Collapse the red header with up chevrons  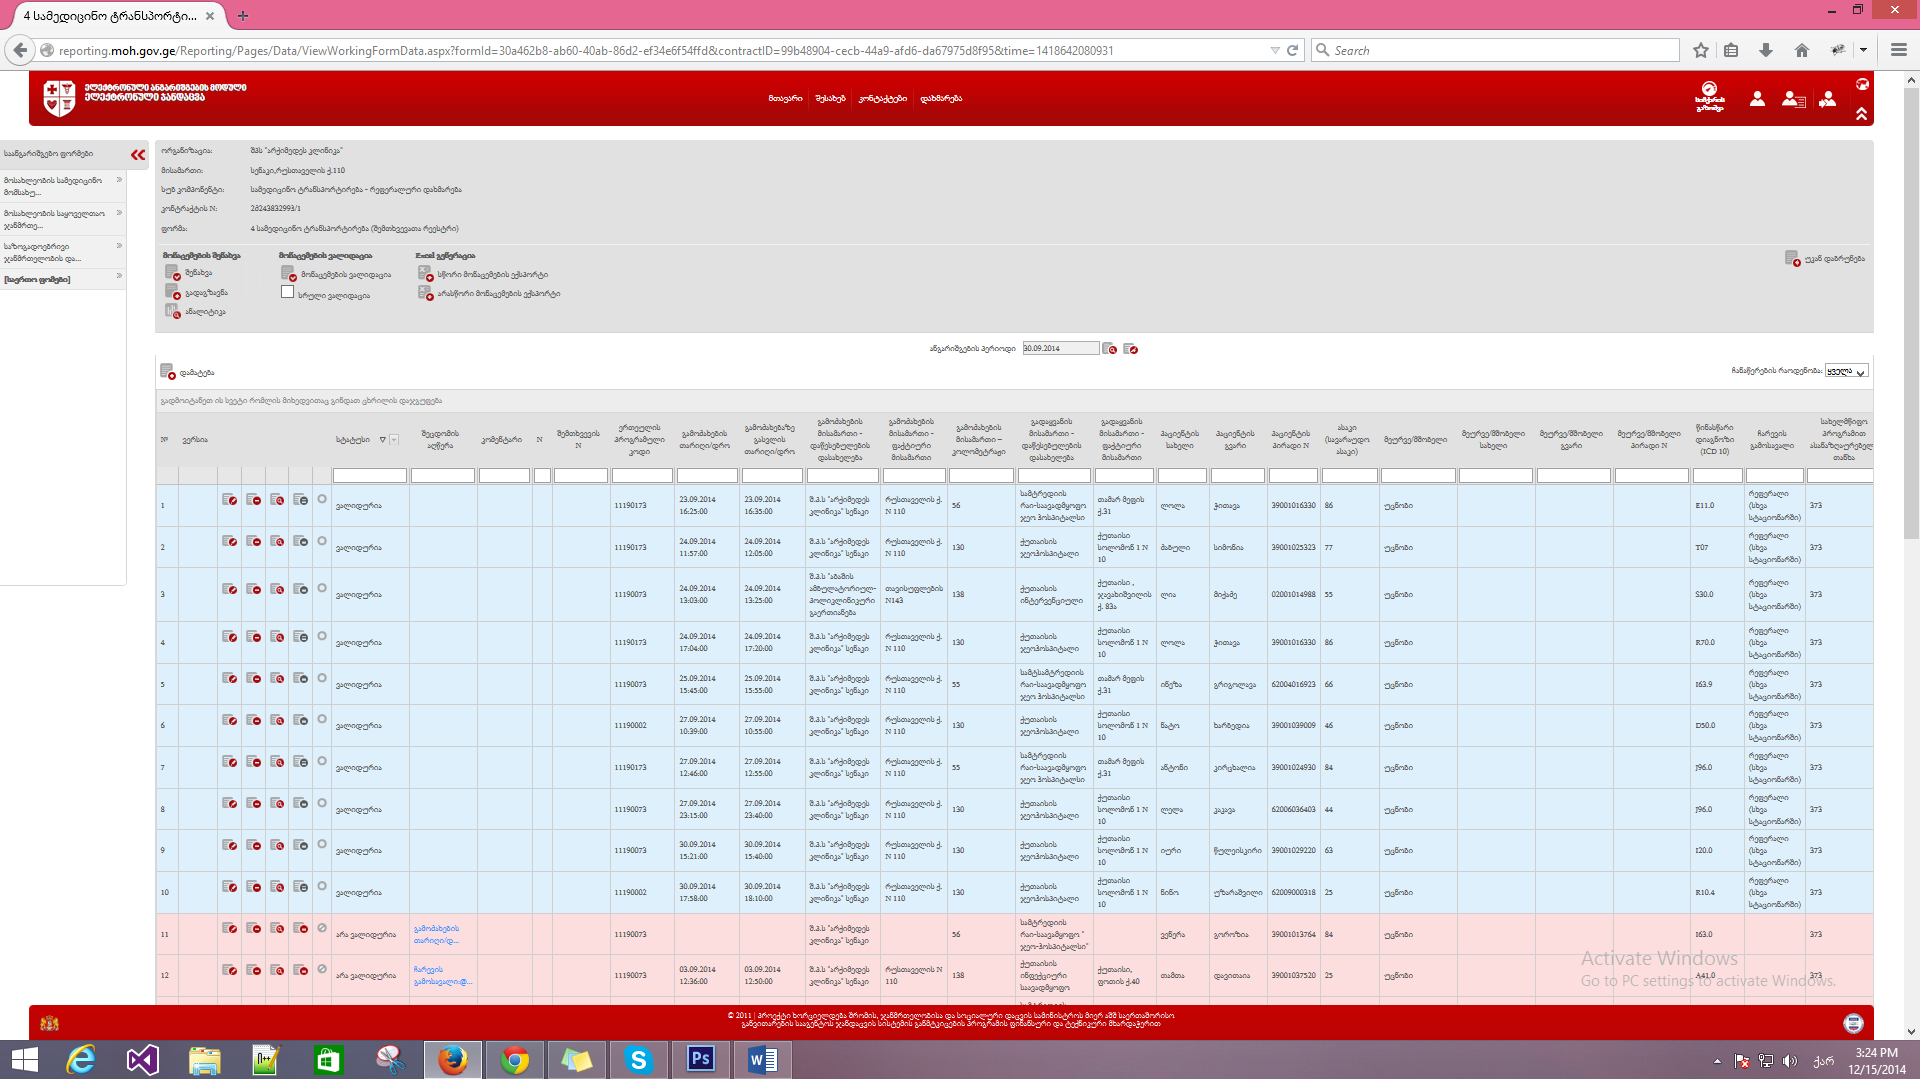click(x=1861, y=114)
